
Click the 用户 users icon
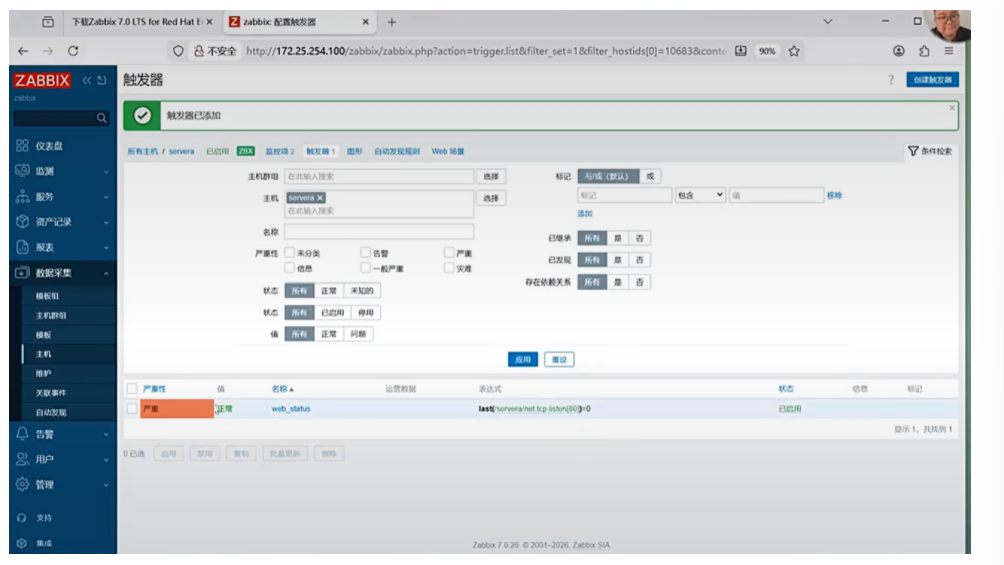click(x=22, y=459)
